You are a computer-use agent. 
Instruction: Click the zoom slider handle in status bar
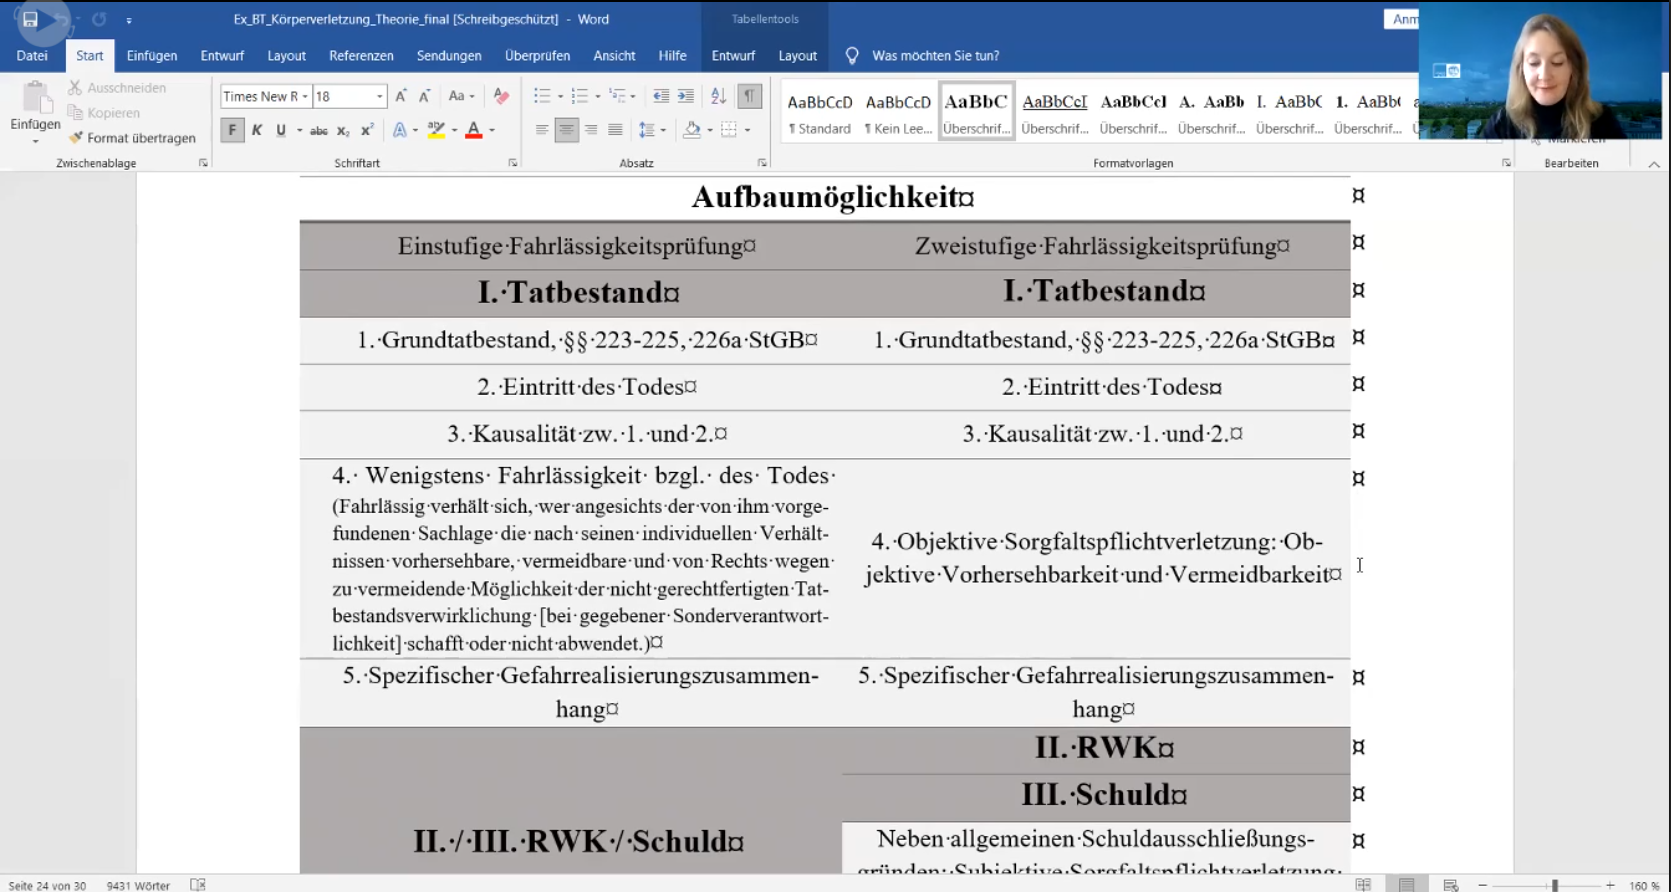click(1555, 885)
